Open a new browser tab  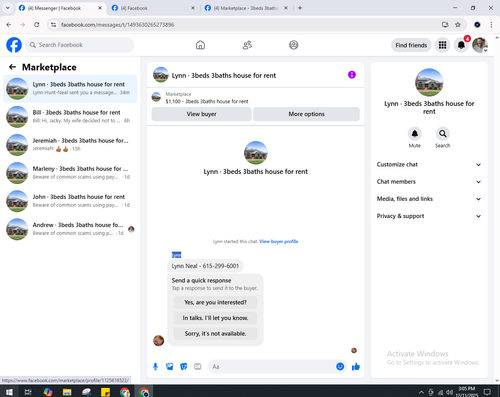pyautogui.click(x=300, y=8)
